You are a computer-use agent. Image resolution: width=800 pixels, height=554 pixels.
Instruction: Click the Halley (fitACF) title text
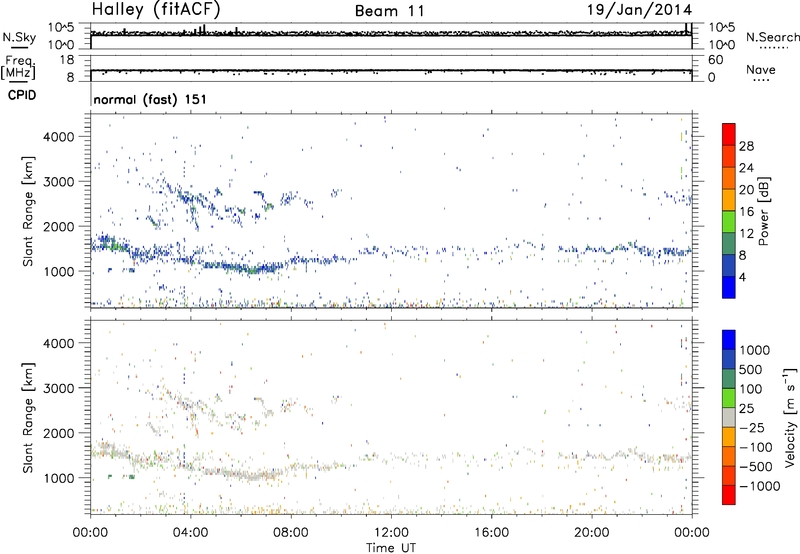(x=156, y=9)
